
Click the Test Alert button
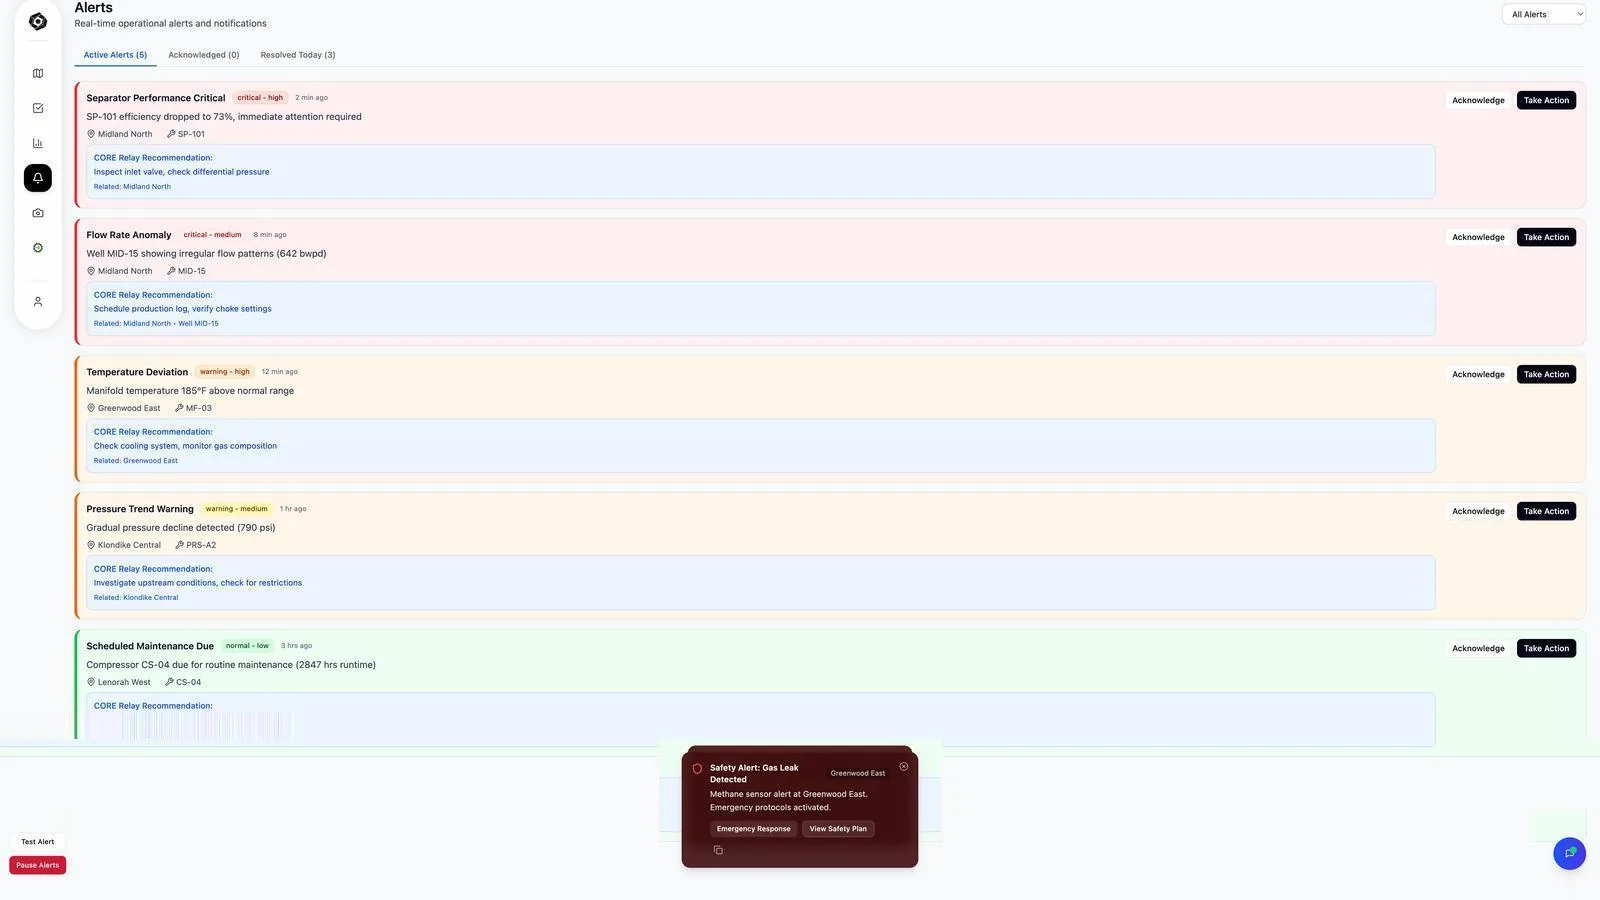point(38,842)
